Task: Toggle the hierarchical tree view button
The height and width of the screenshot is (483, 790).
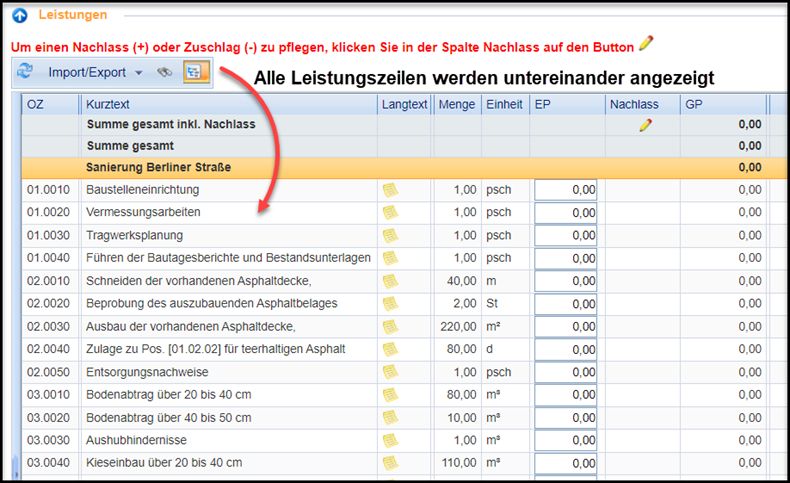Action: pos(196,72)
